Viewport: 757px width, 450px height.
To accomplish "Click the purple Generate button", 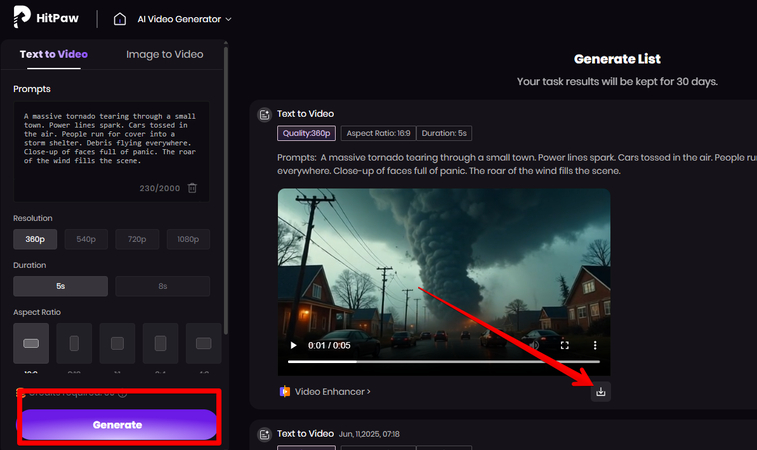I will [117, 424].
